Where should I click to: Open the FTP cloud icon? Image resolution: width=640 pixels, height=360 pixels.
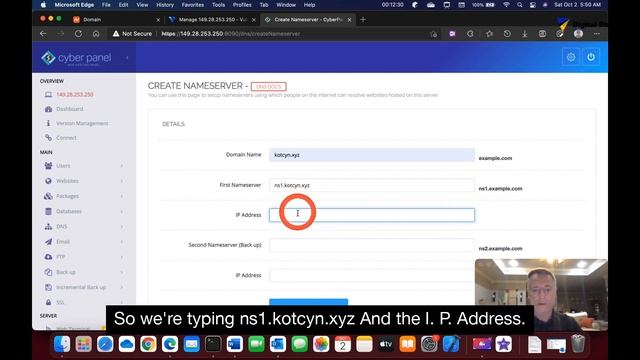coord(48,257)
